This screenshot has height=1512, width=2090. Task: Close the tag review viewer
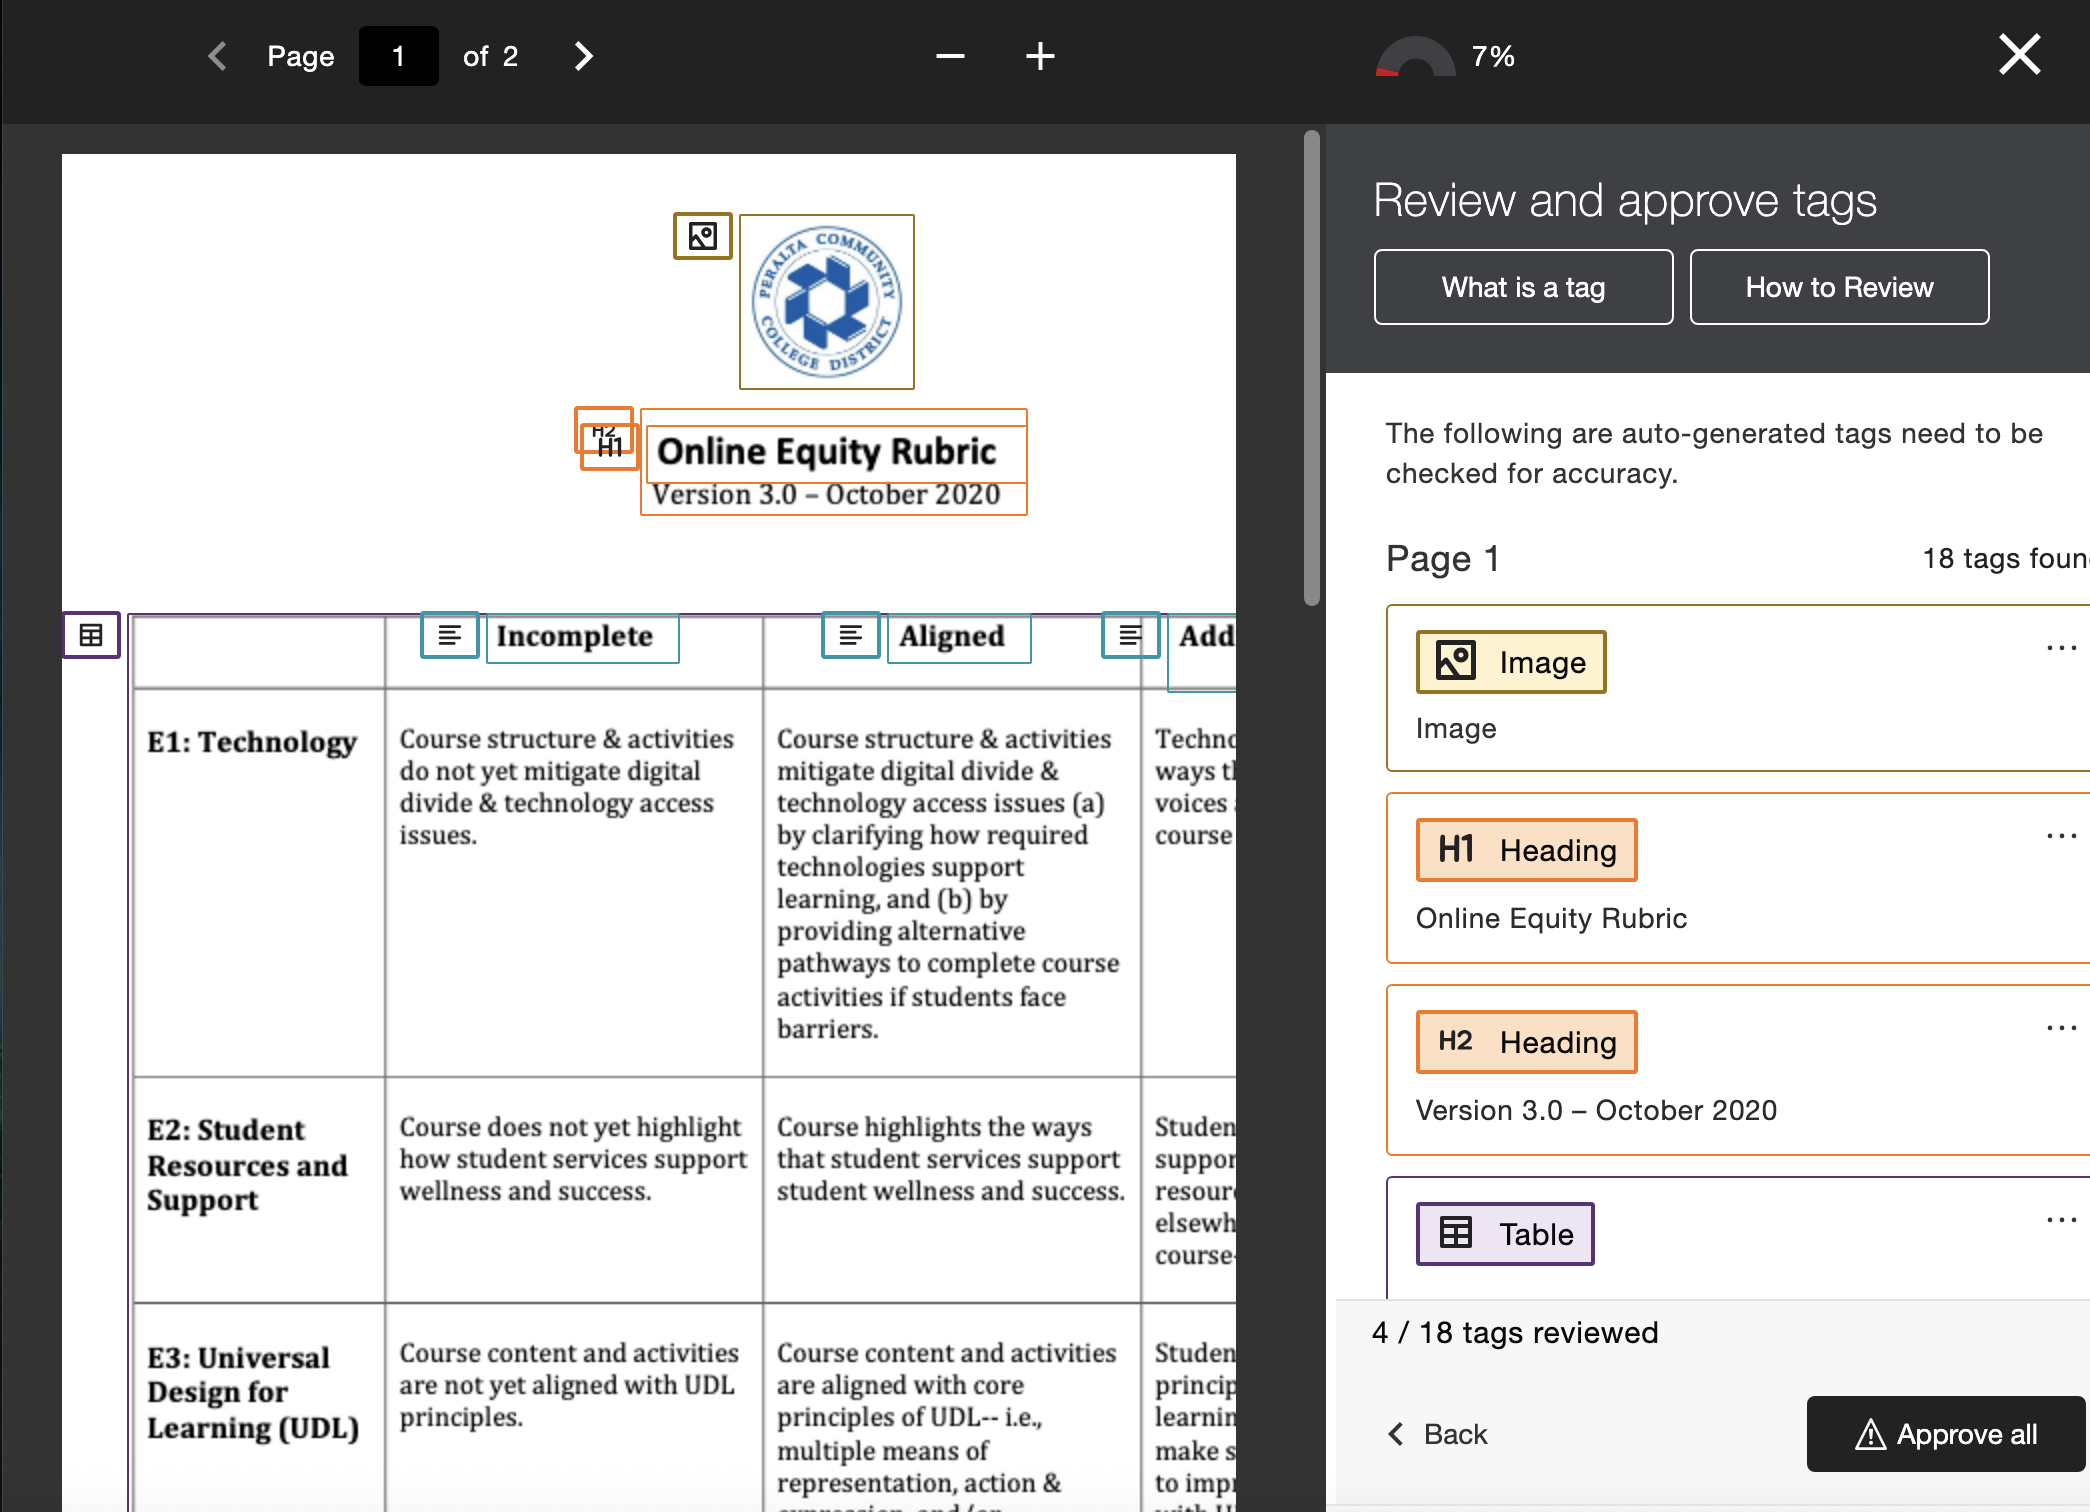2019,54
